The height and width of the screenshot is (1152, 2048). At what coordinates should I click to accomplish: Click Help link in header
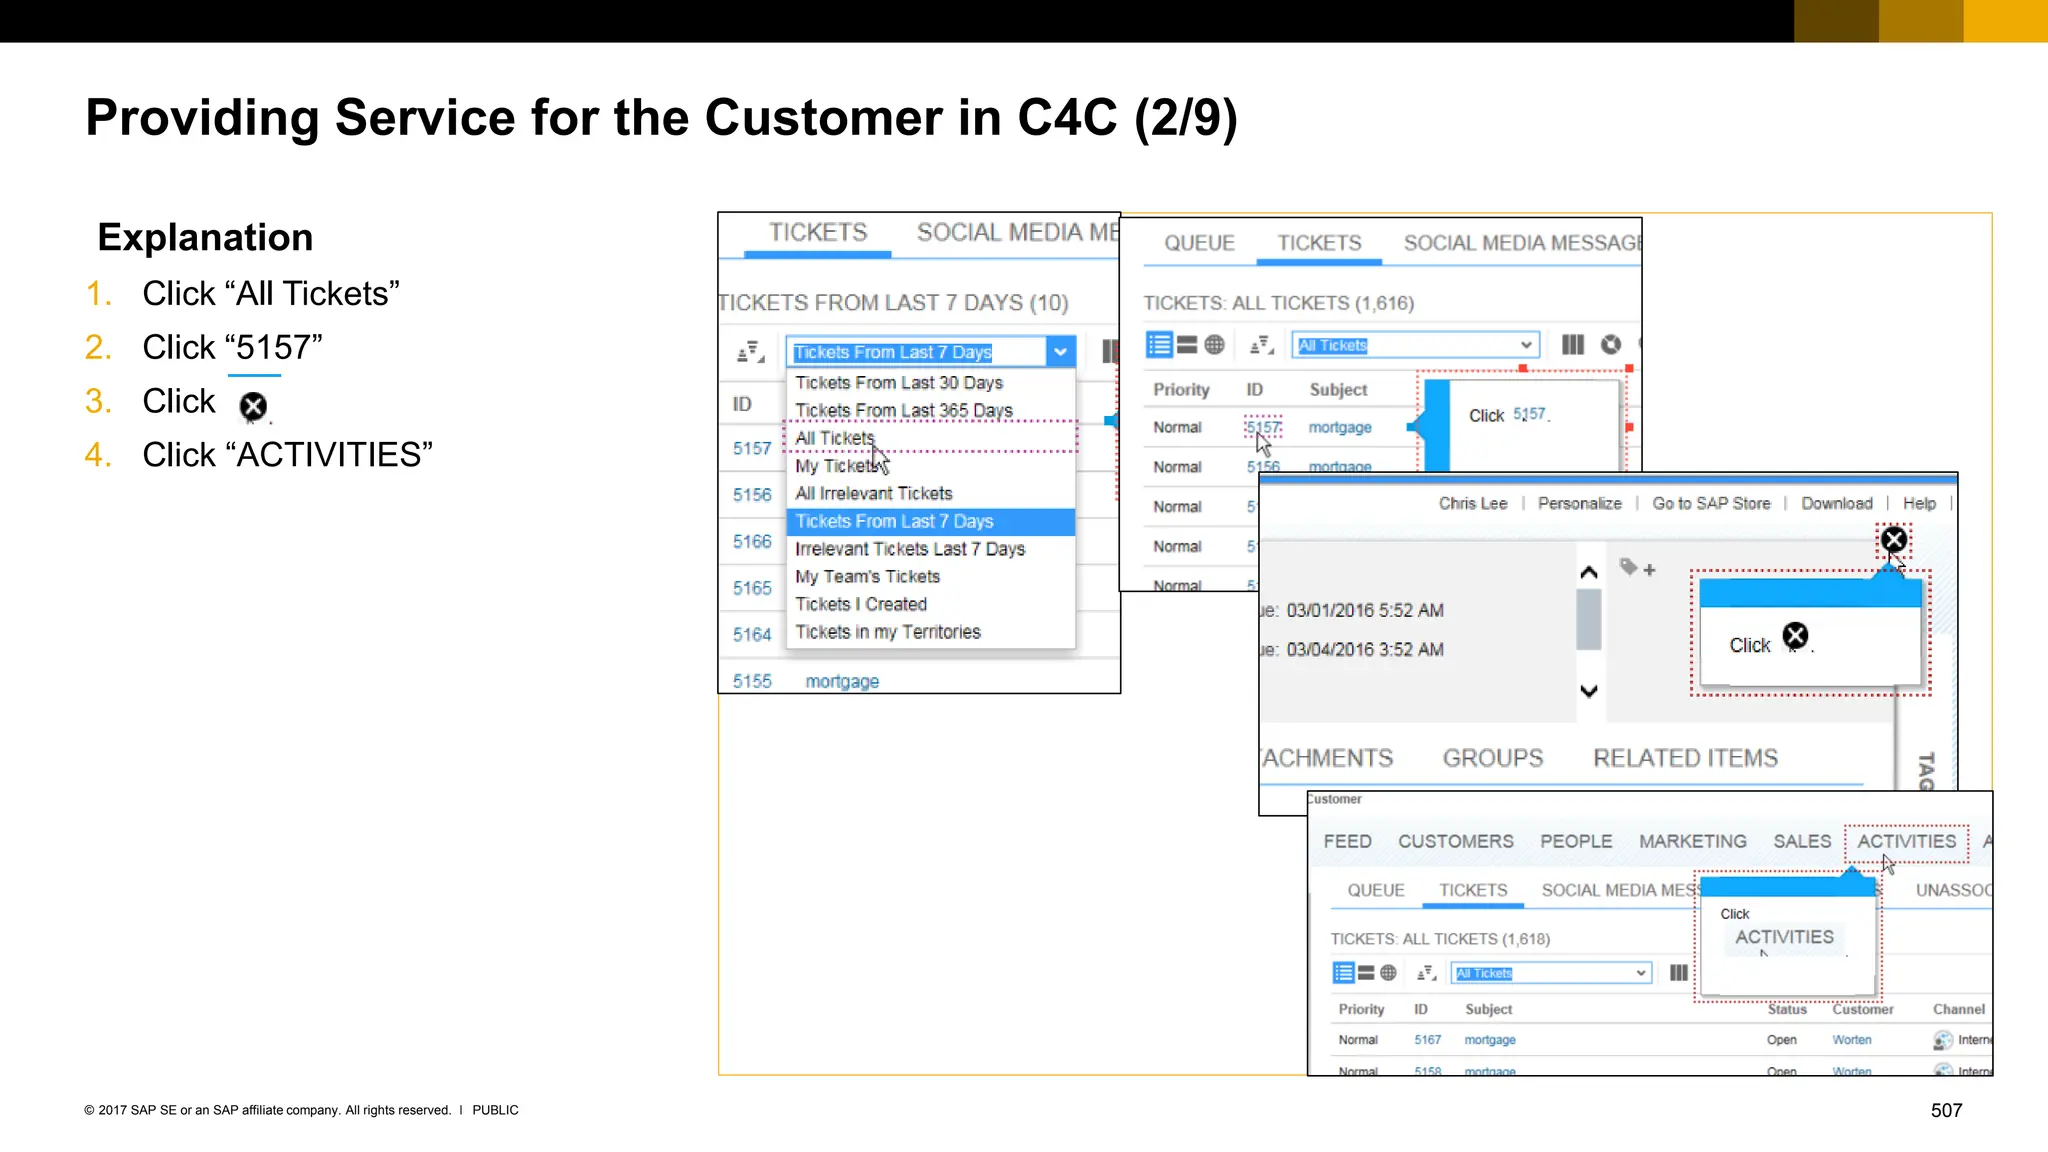click(1919, 503)
